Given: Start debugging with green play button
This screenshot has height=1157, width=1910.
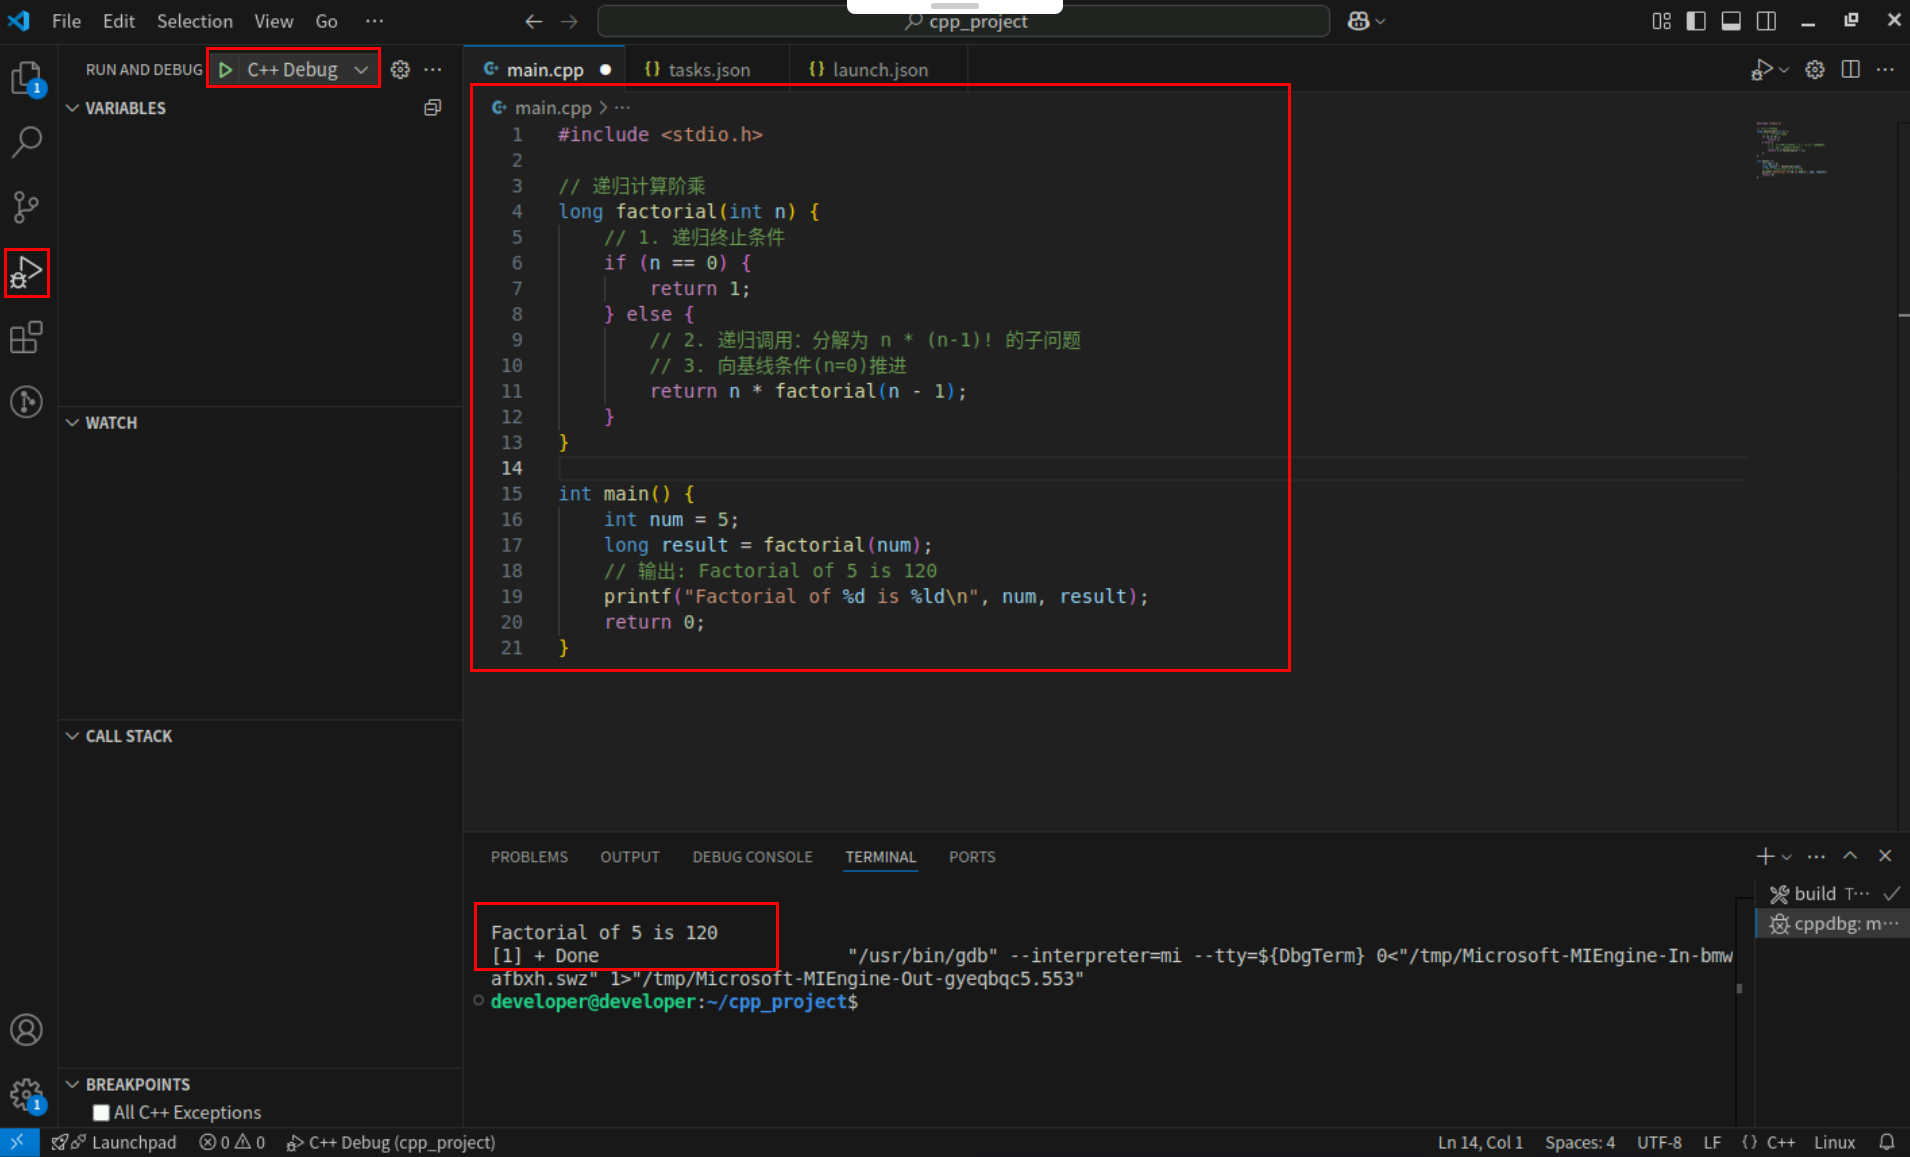Looking at the screenshot, I should click(x=226, y=69).
